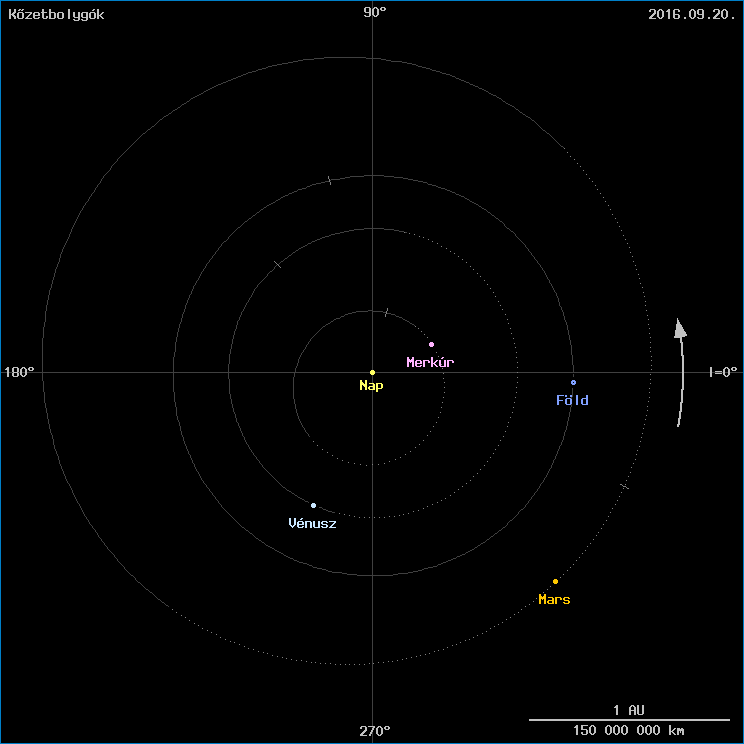Image resolution: width=744 pixels, height=744 pixels.
Task: Click the Nap label text
Action: [x=371, y=386]
